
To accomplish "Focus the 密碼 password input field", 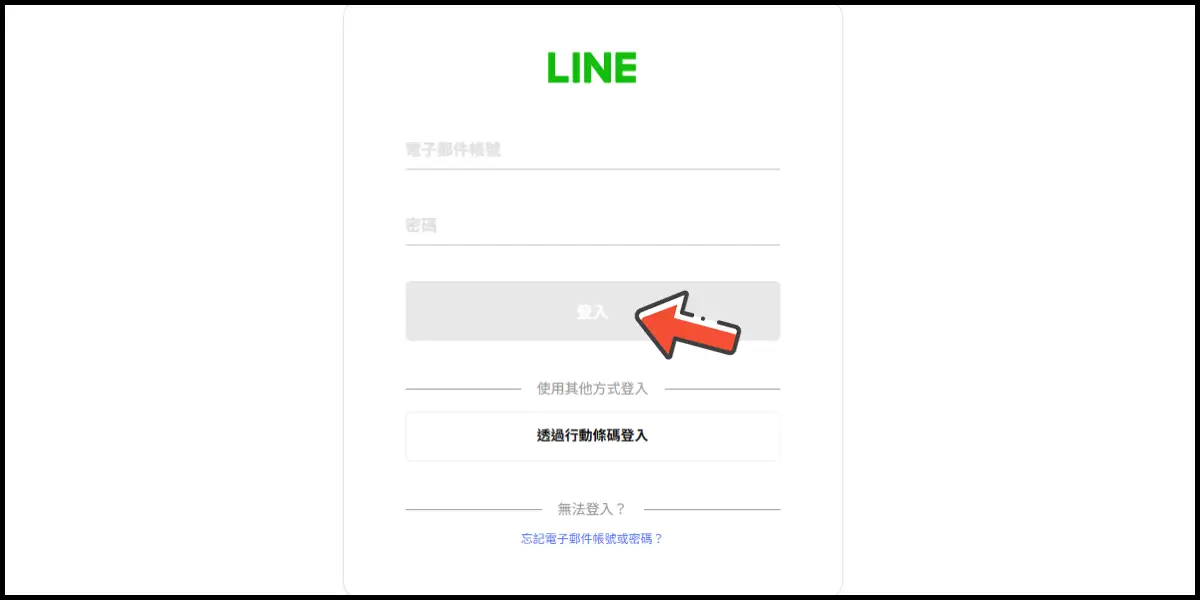I will click(x=592, y=226).
